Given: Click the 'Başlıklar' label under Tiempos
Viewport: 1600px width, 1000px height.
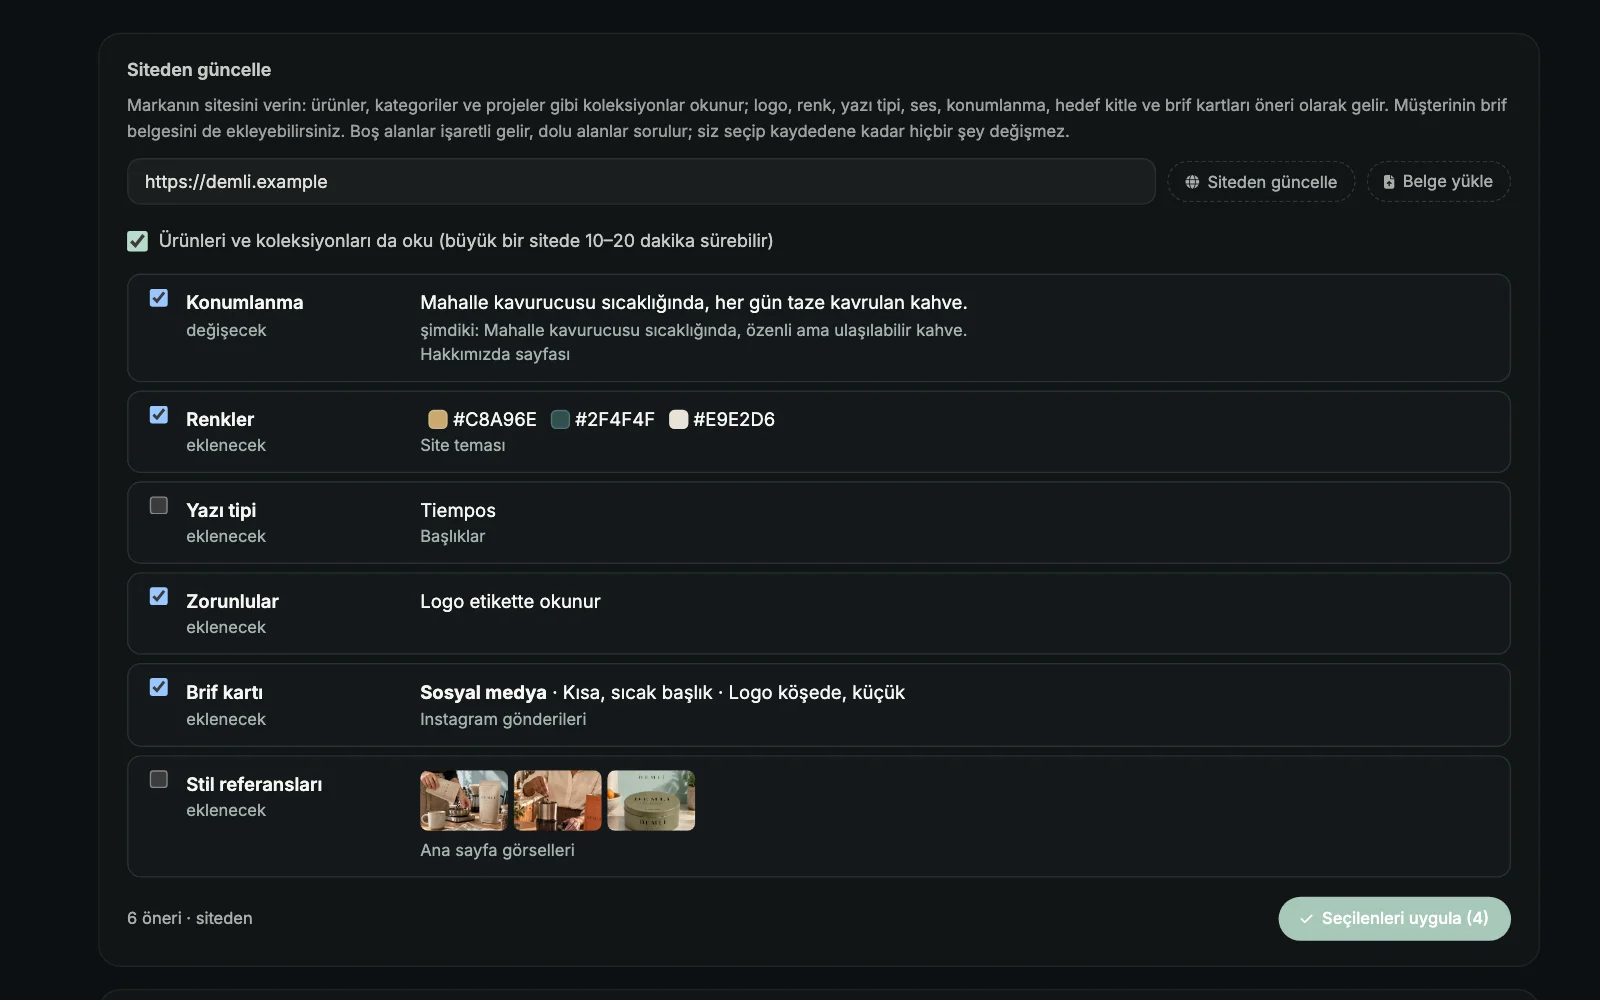Looking at the screenshot, I should pos(452,537).
